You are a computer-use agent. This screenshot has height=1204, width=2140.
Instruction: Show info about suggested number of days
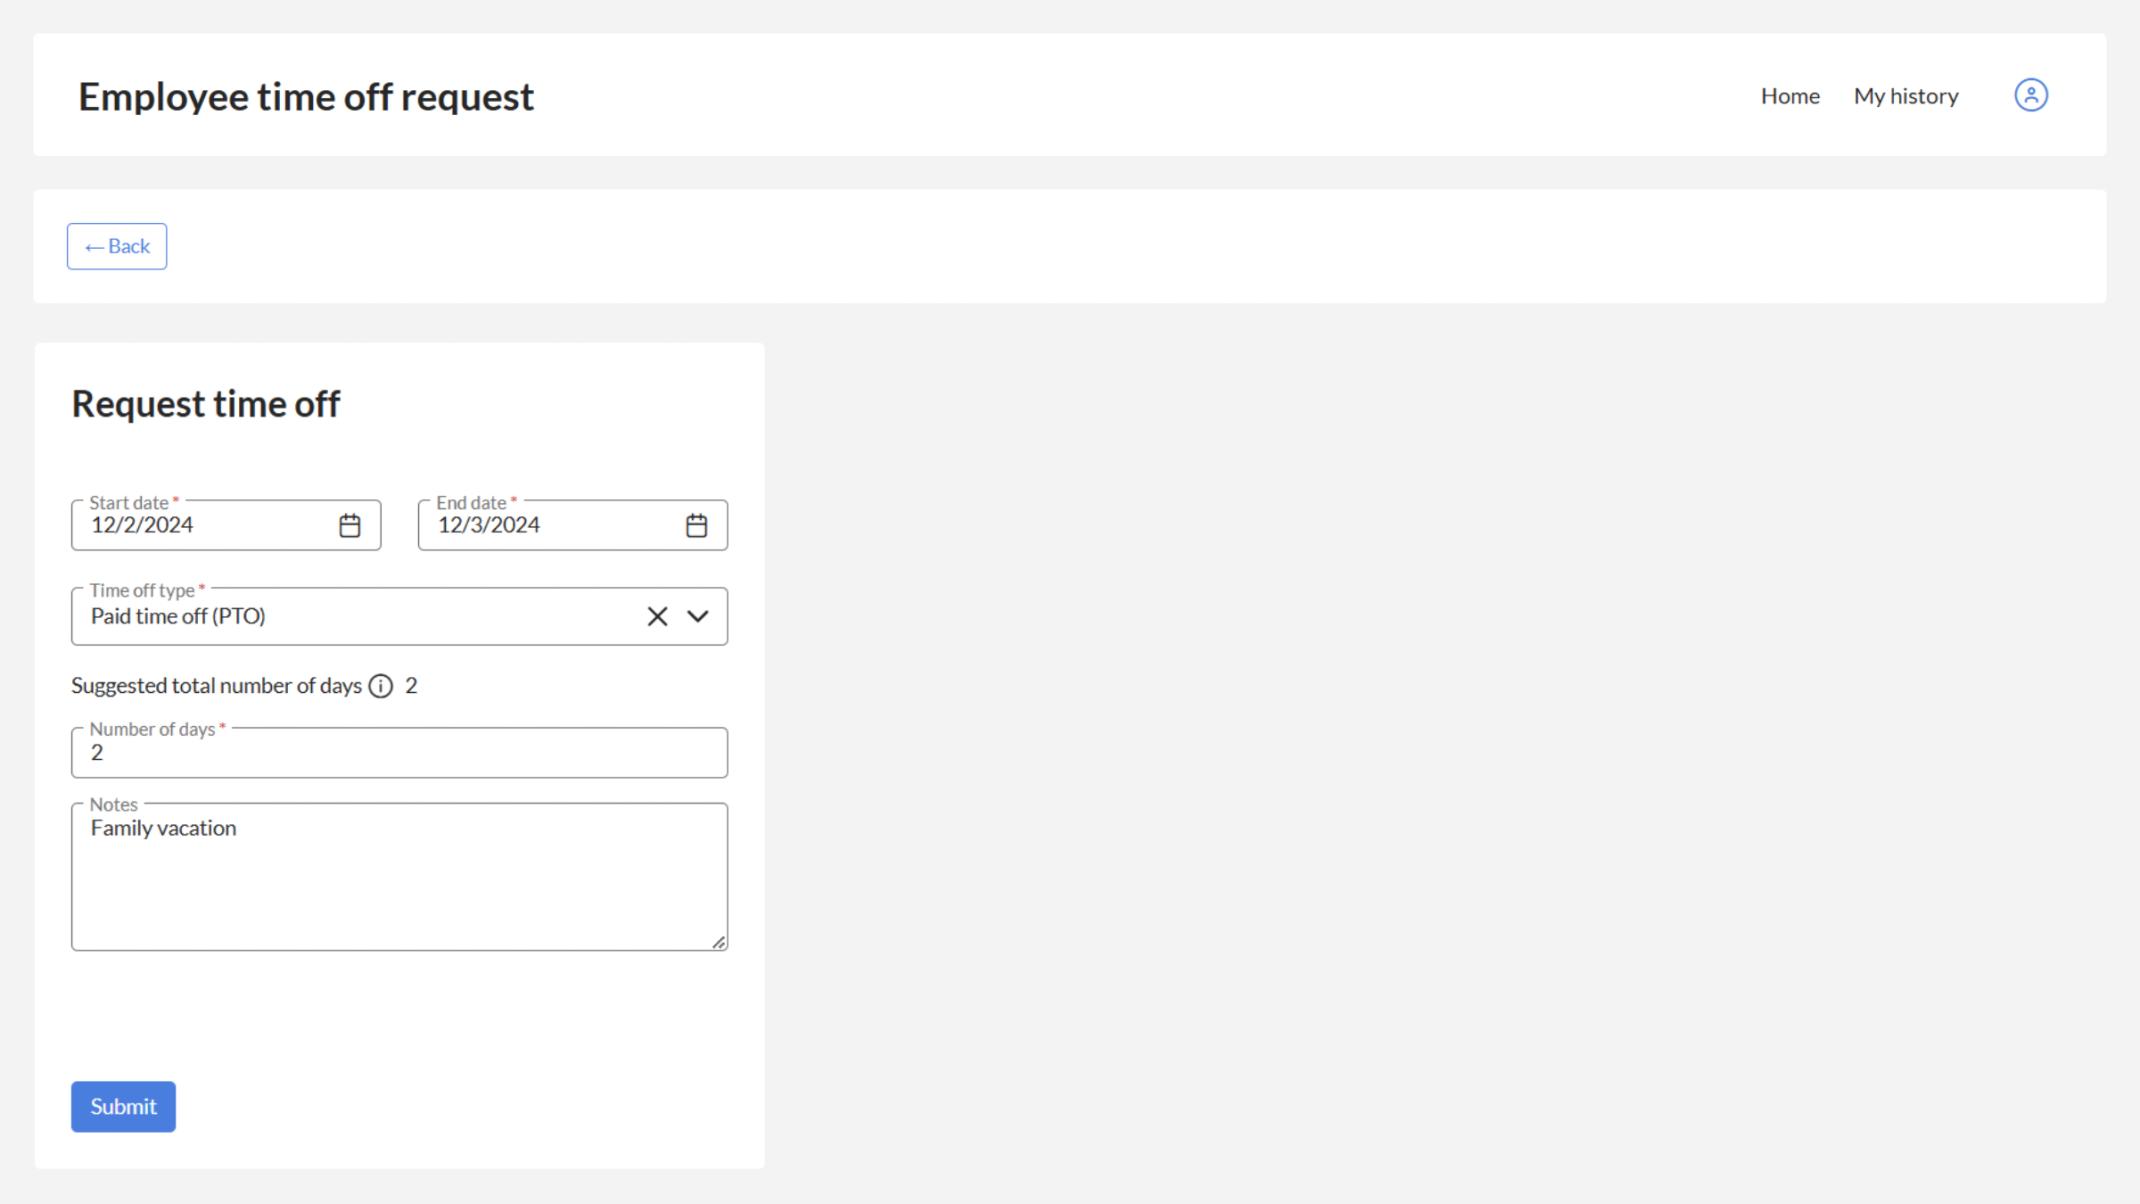click(381, 686)
